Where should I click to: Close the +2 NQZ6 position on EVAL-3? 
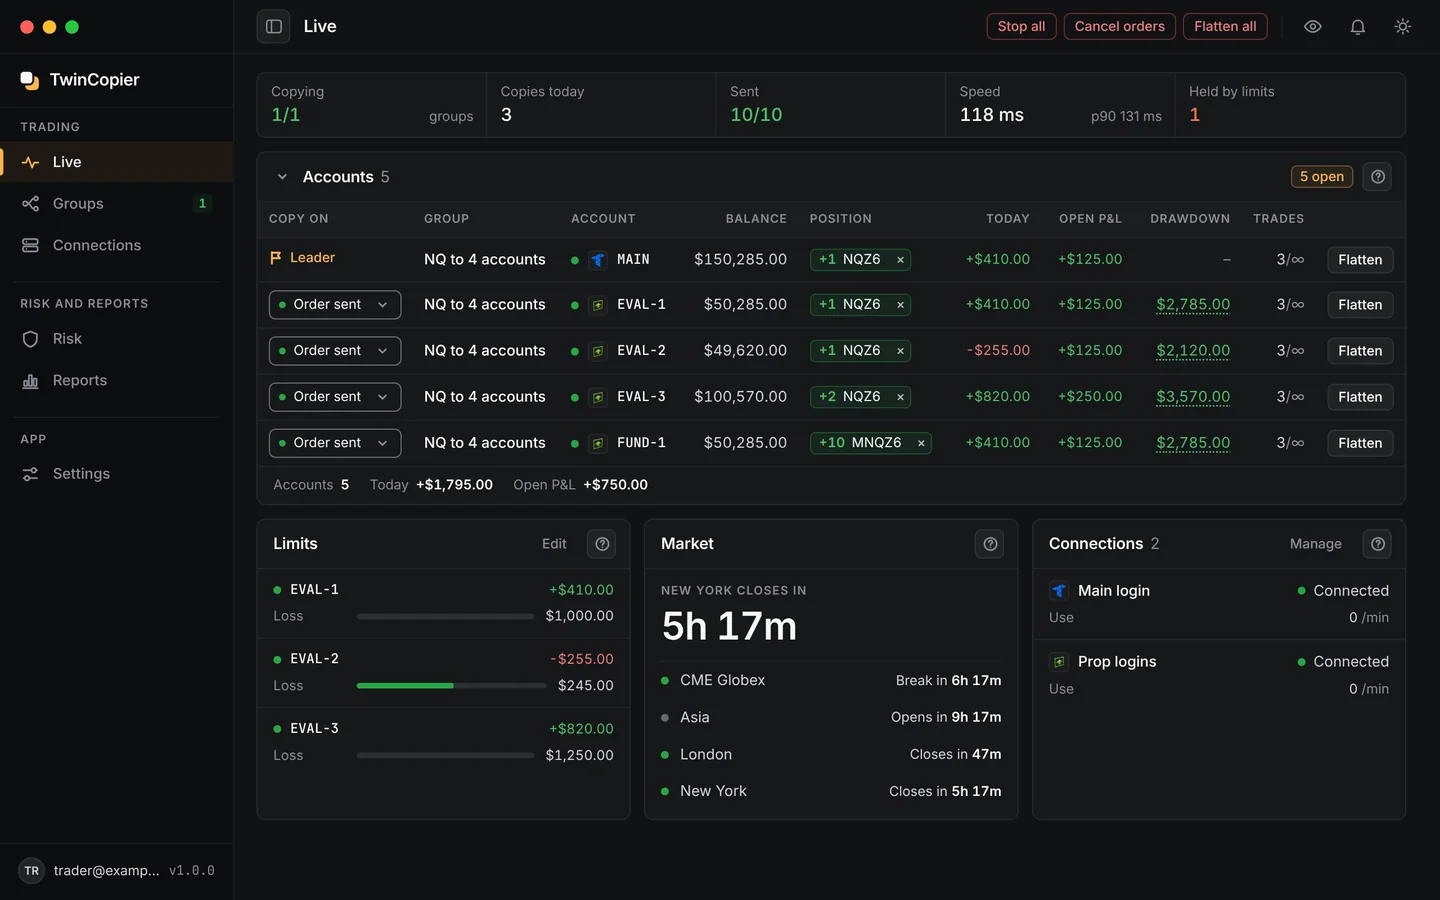[900, 397]
